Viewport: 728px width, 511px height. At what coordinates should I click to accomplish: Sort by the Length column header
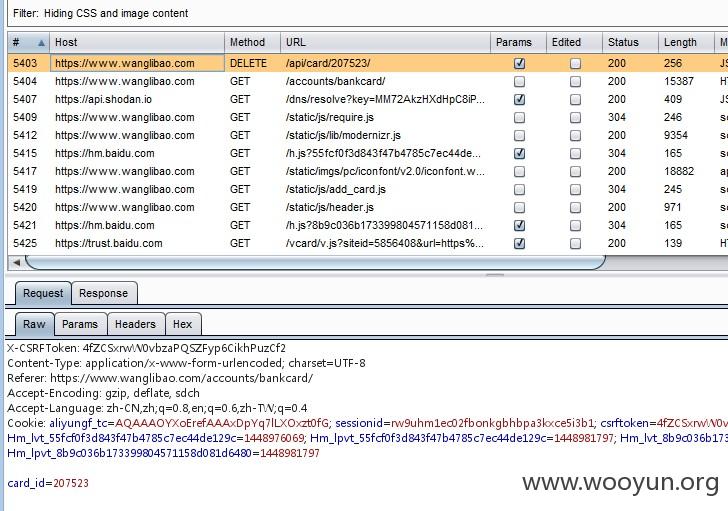pos(686,42)
